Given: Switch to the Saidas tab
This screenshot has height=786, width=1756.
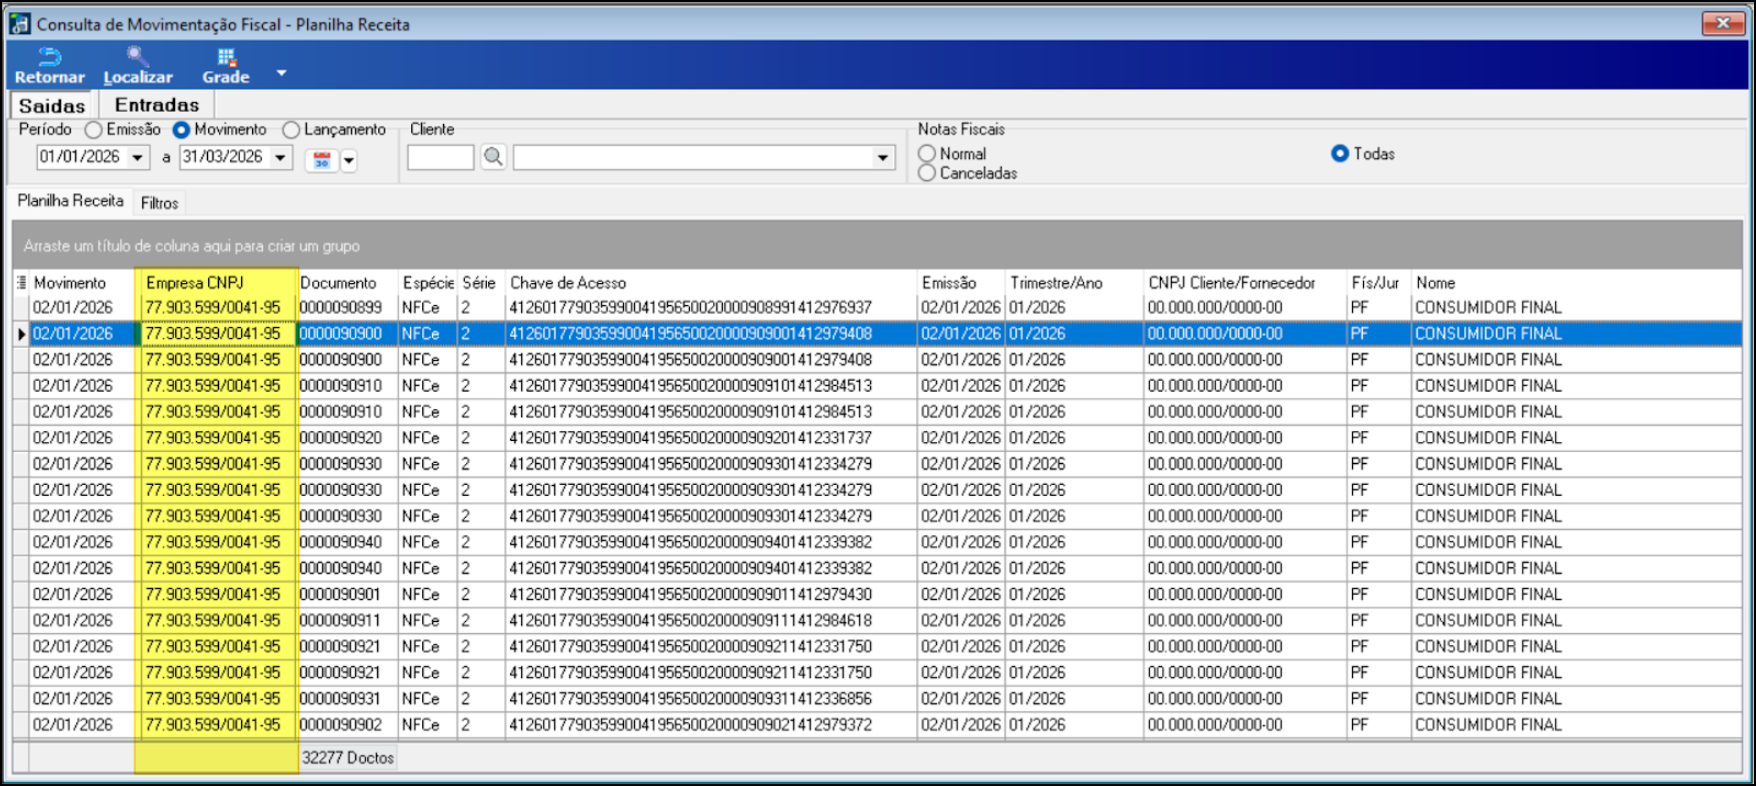Looking at the screenshot, I should [52, 106].
